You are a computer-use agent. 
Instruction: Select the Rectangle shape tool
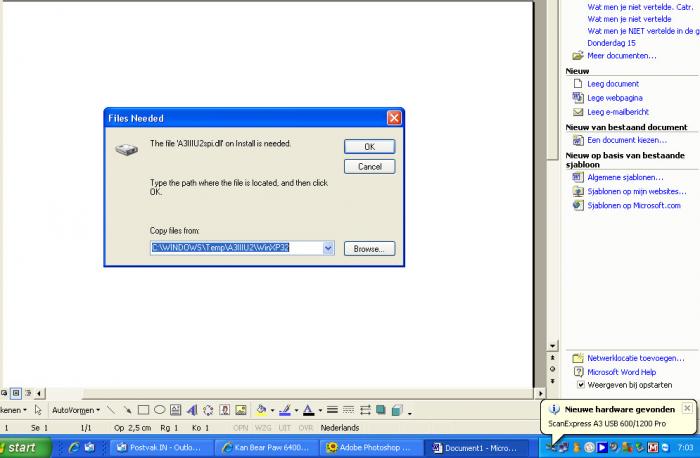(143, 410)
